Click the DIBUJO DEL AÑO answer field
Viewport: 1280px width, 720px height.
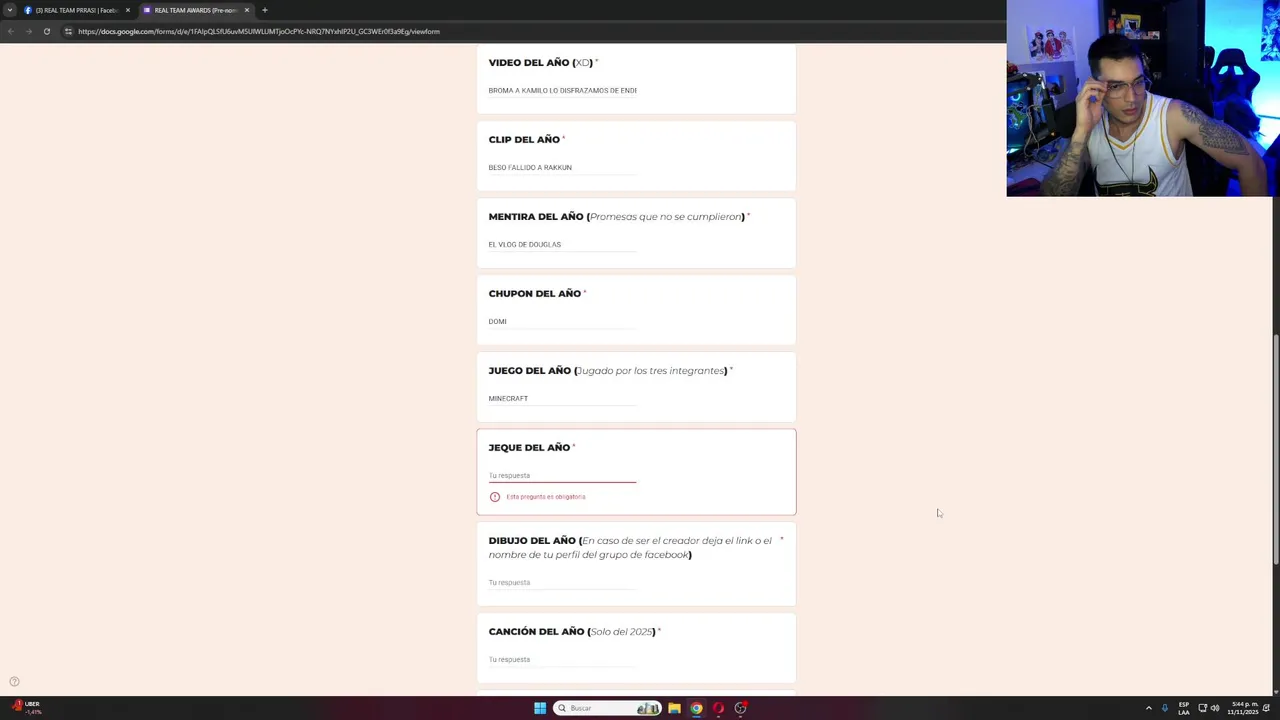pos(562,582)
